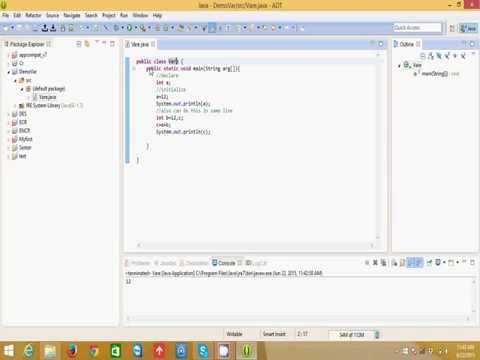Image resolution: width=480 pixels, height=360 pixels.
Task: Toggle Hide Static Members in Outline toolbar
Action: (447, 56)
